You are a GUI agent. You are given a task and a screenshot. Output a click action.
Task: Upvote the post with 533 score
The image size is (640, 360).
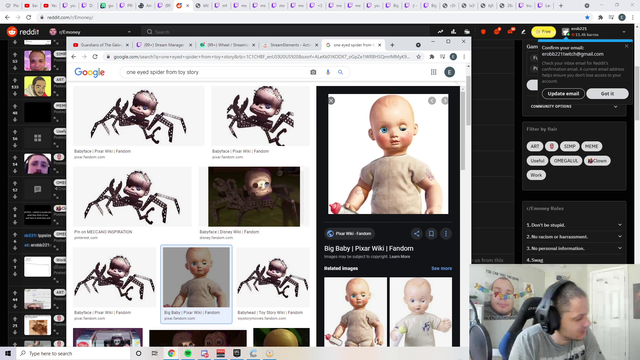coord(15,80)
